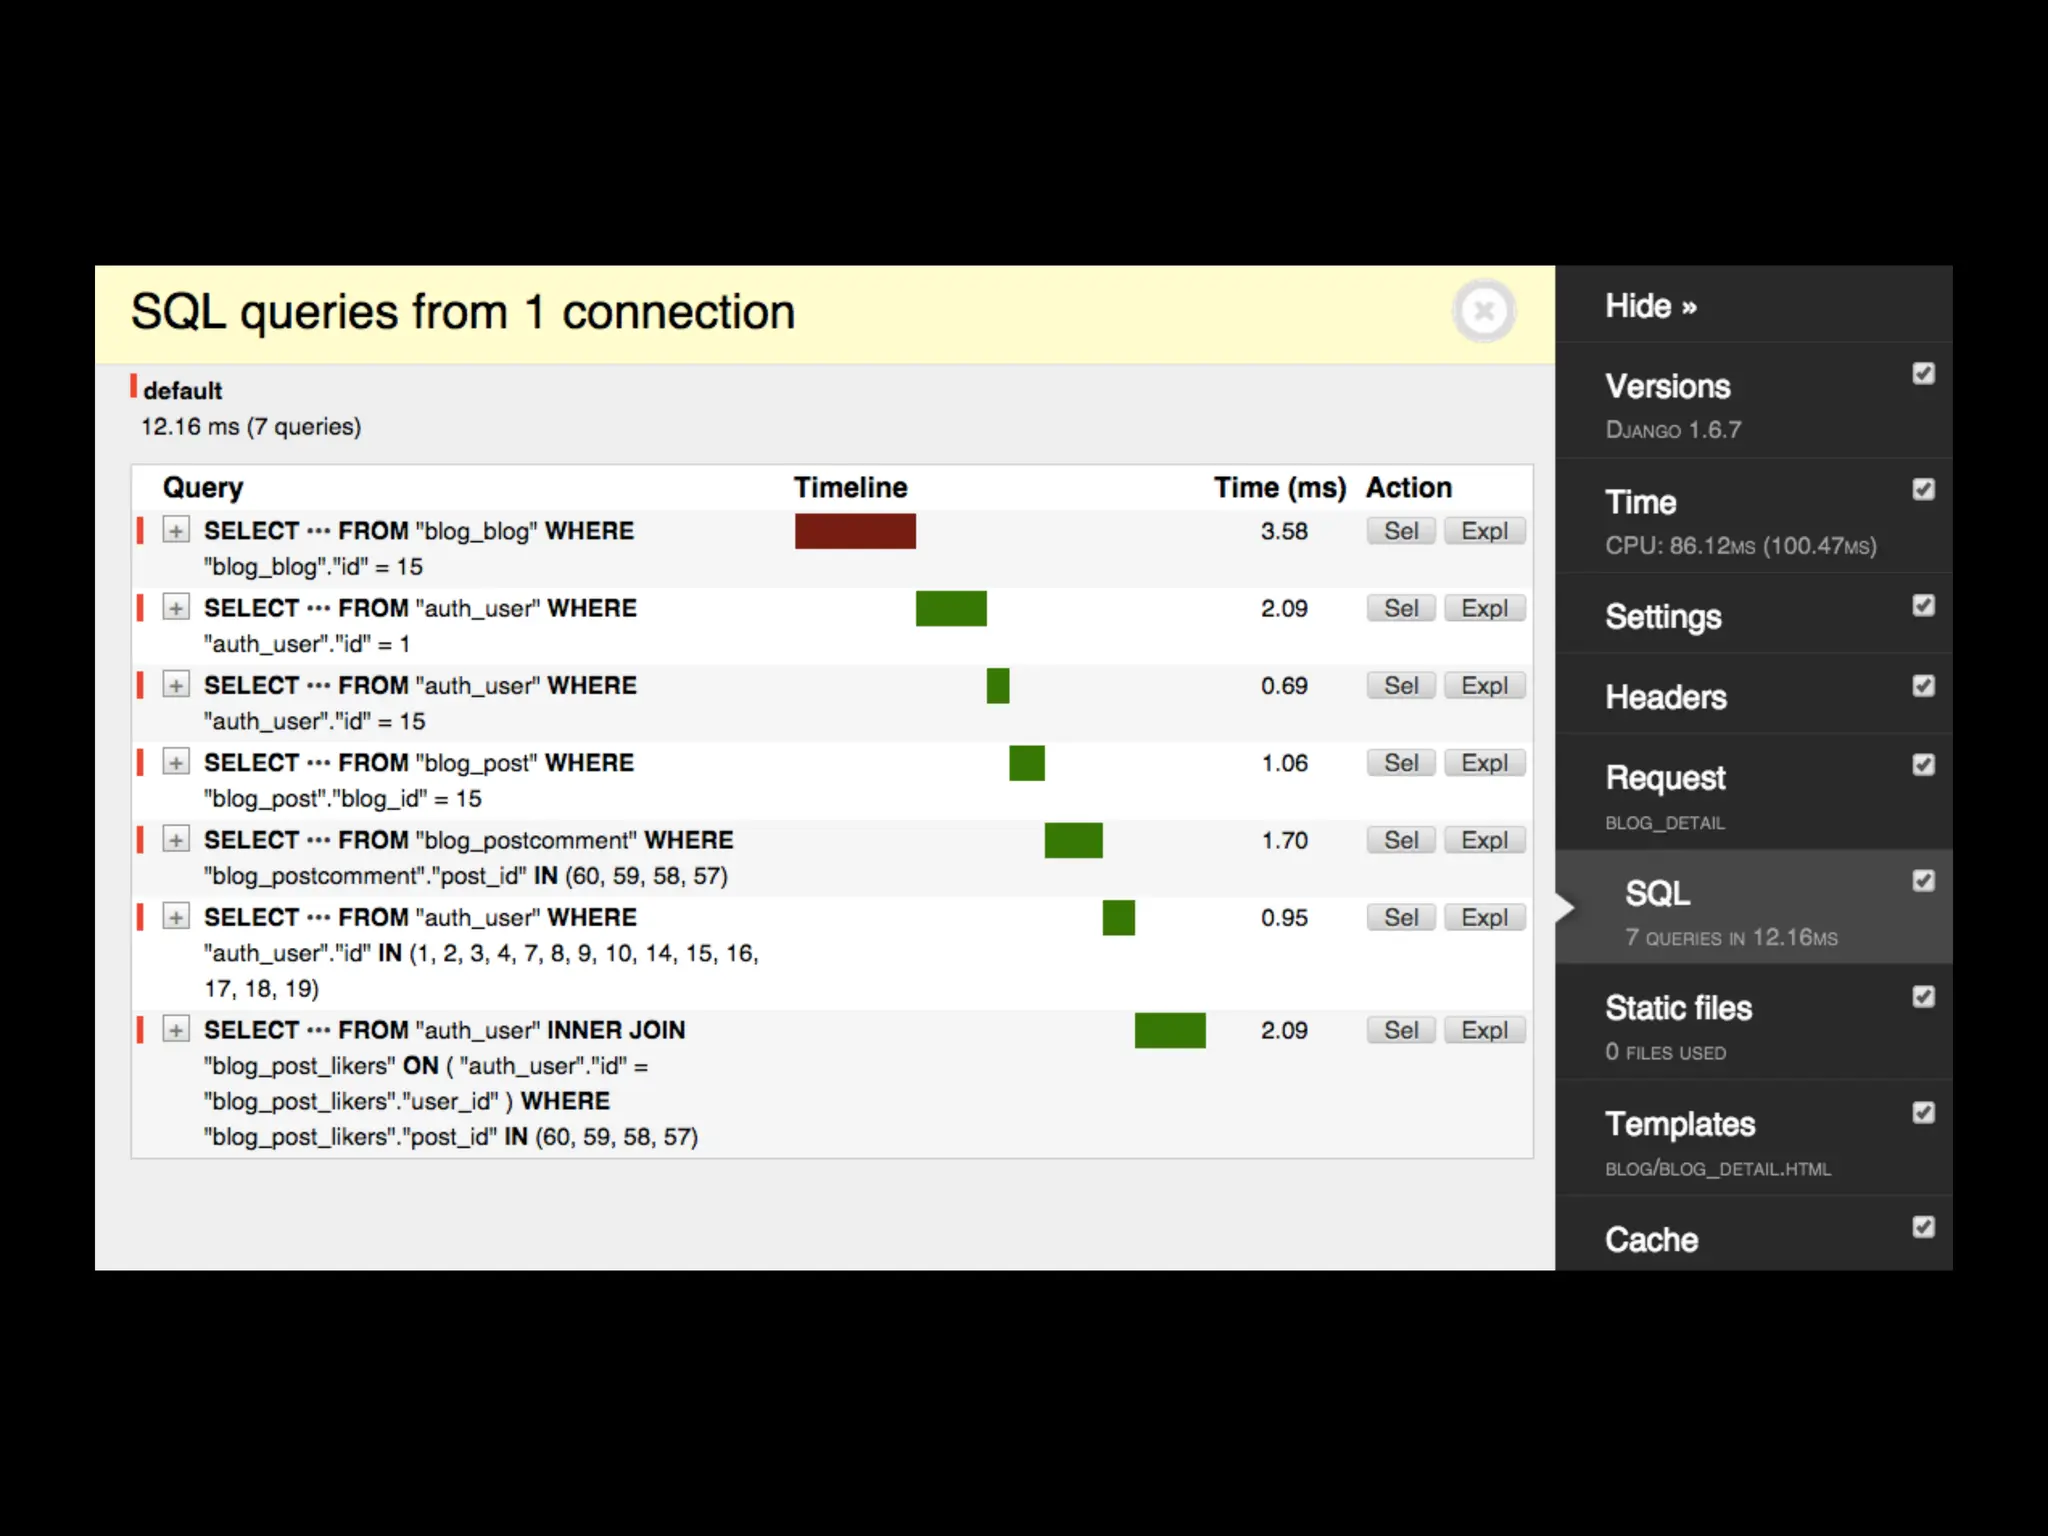Disable the Templates panel checkbox
2048x1536 pixels.
tap(1923, 1112)
